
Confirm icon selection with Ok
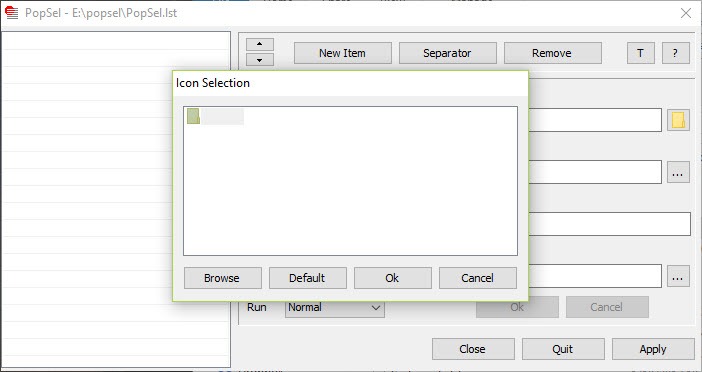(393, 278)
